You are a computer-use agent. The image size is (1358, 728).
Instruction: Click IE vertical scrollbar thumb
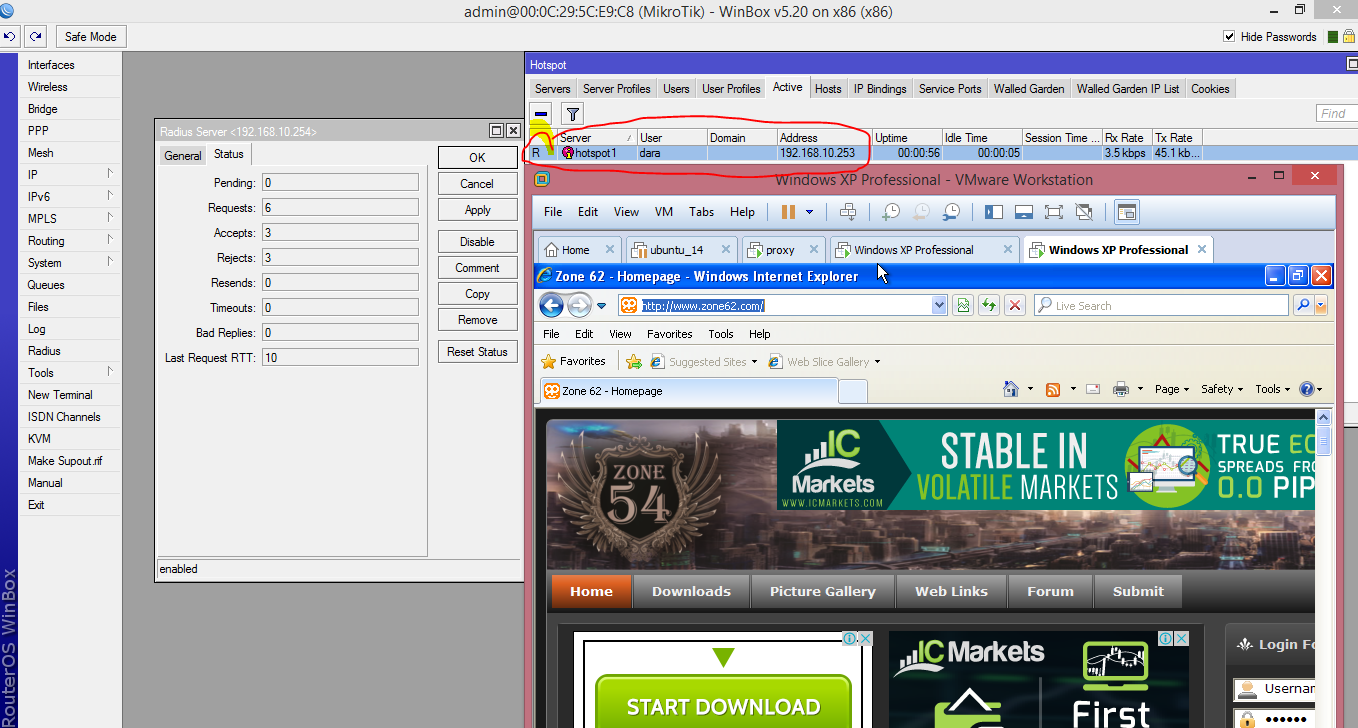1324,441
